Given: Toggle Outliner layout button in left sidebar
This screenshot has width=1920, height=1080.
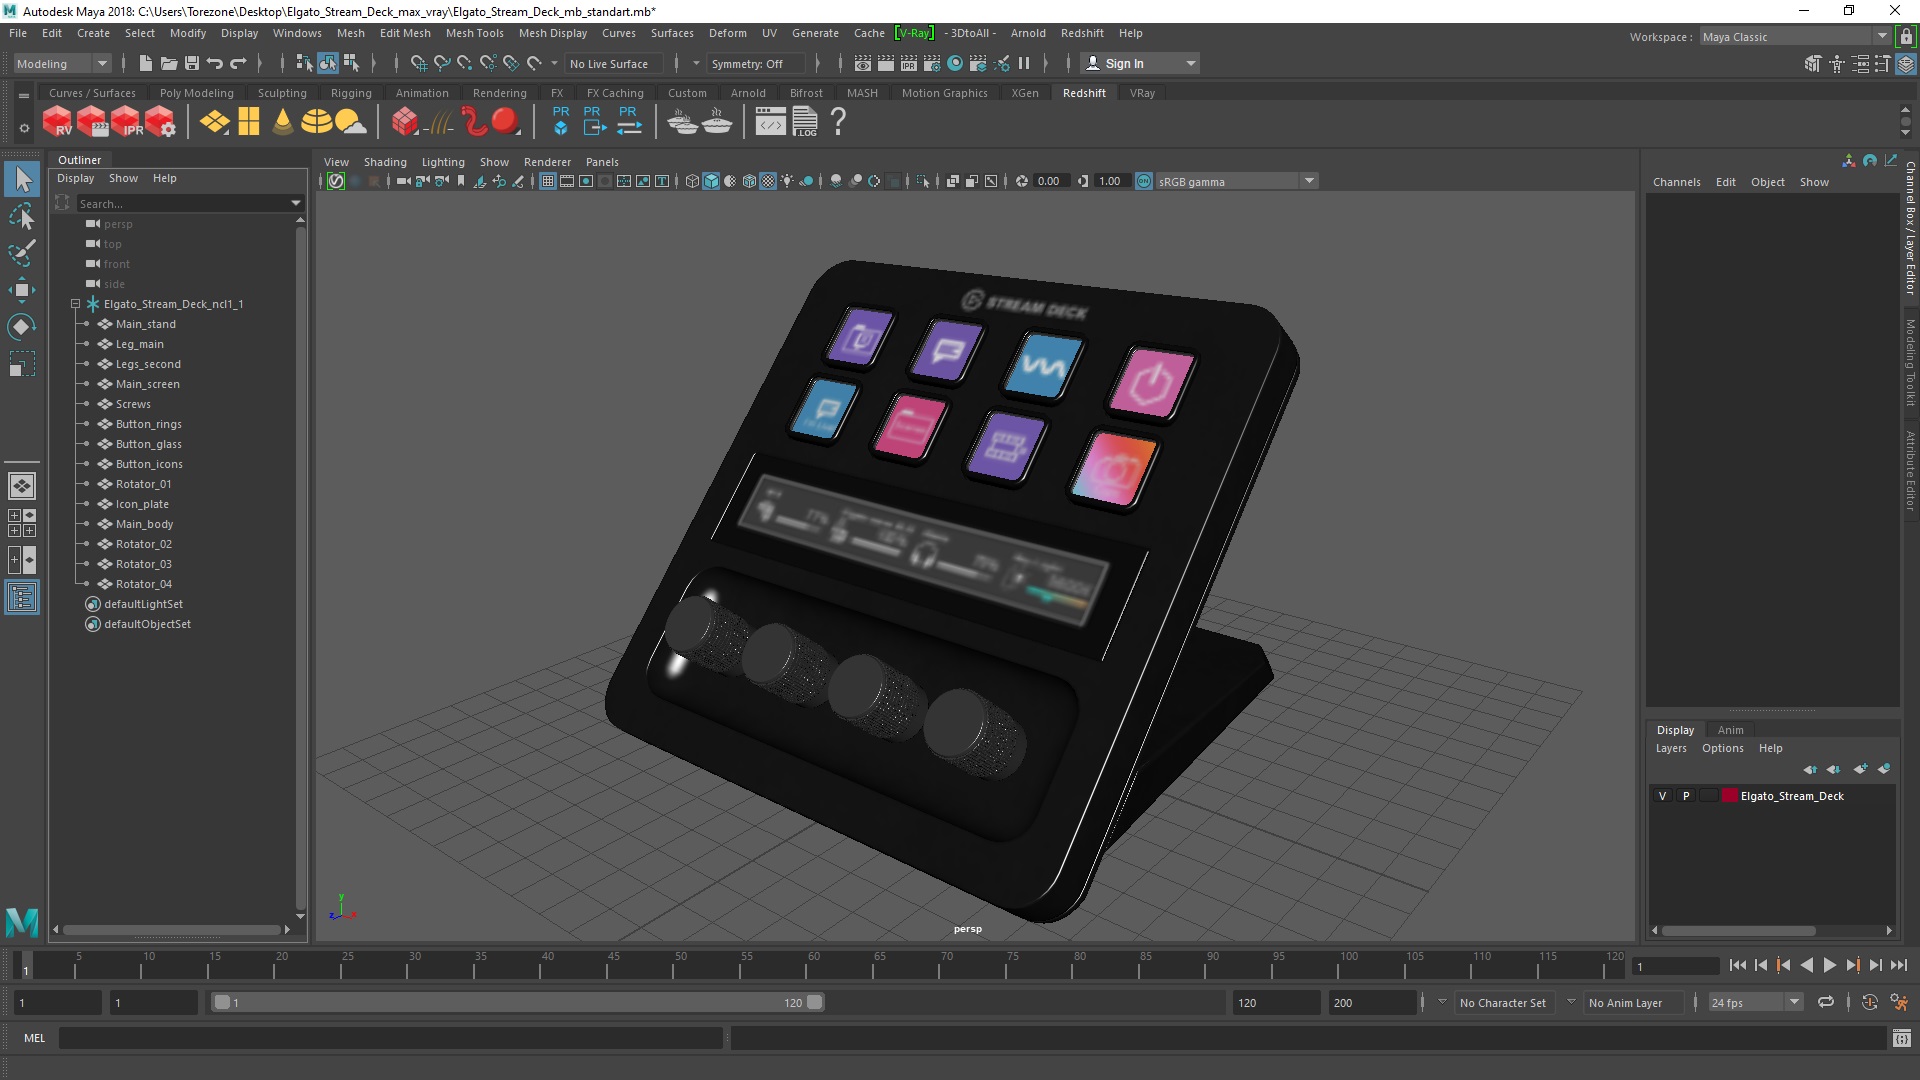Looking at the screenshot, I should coord(22,598).
